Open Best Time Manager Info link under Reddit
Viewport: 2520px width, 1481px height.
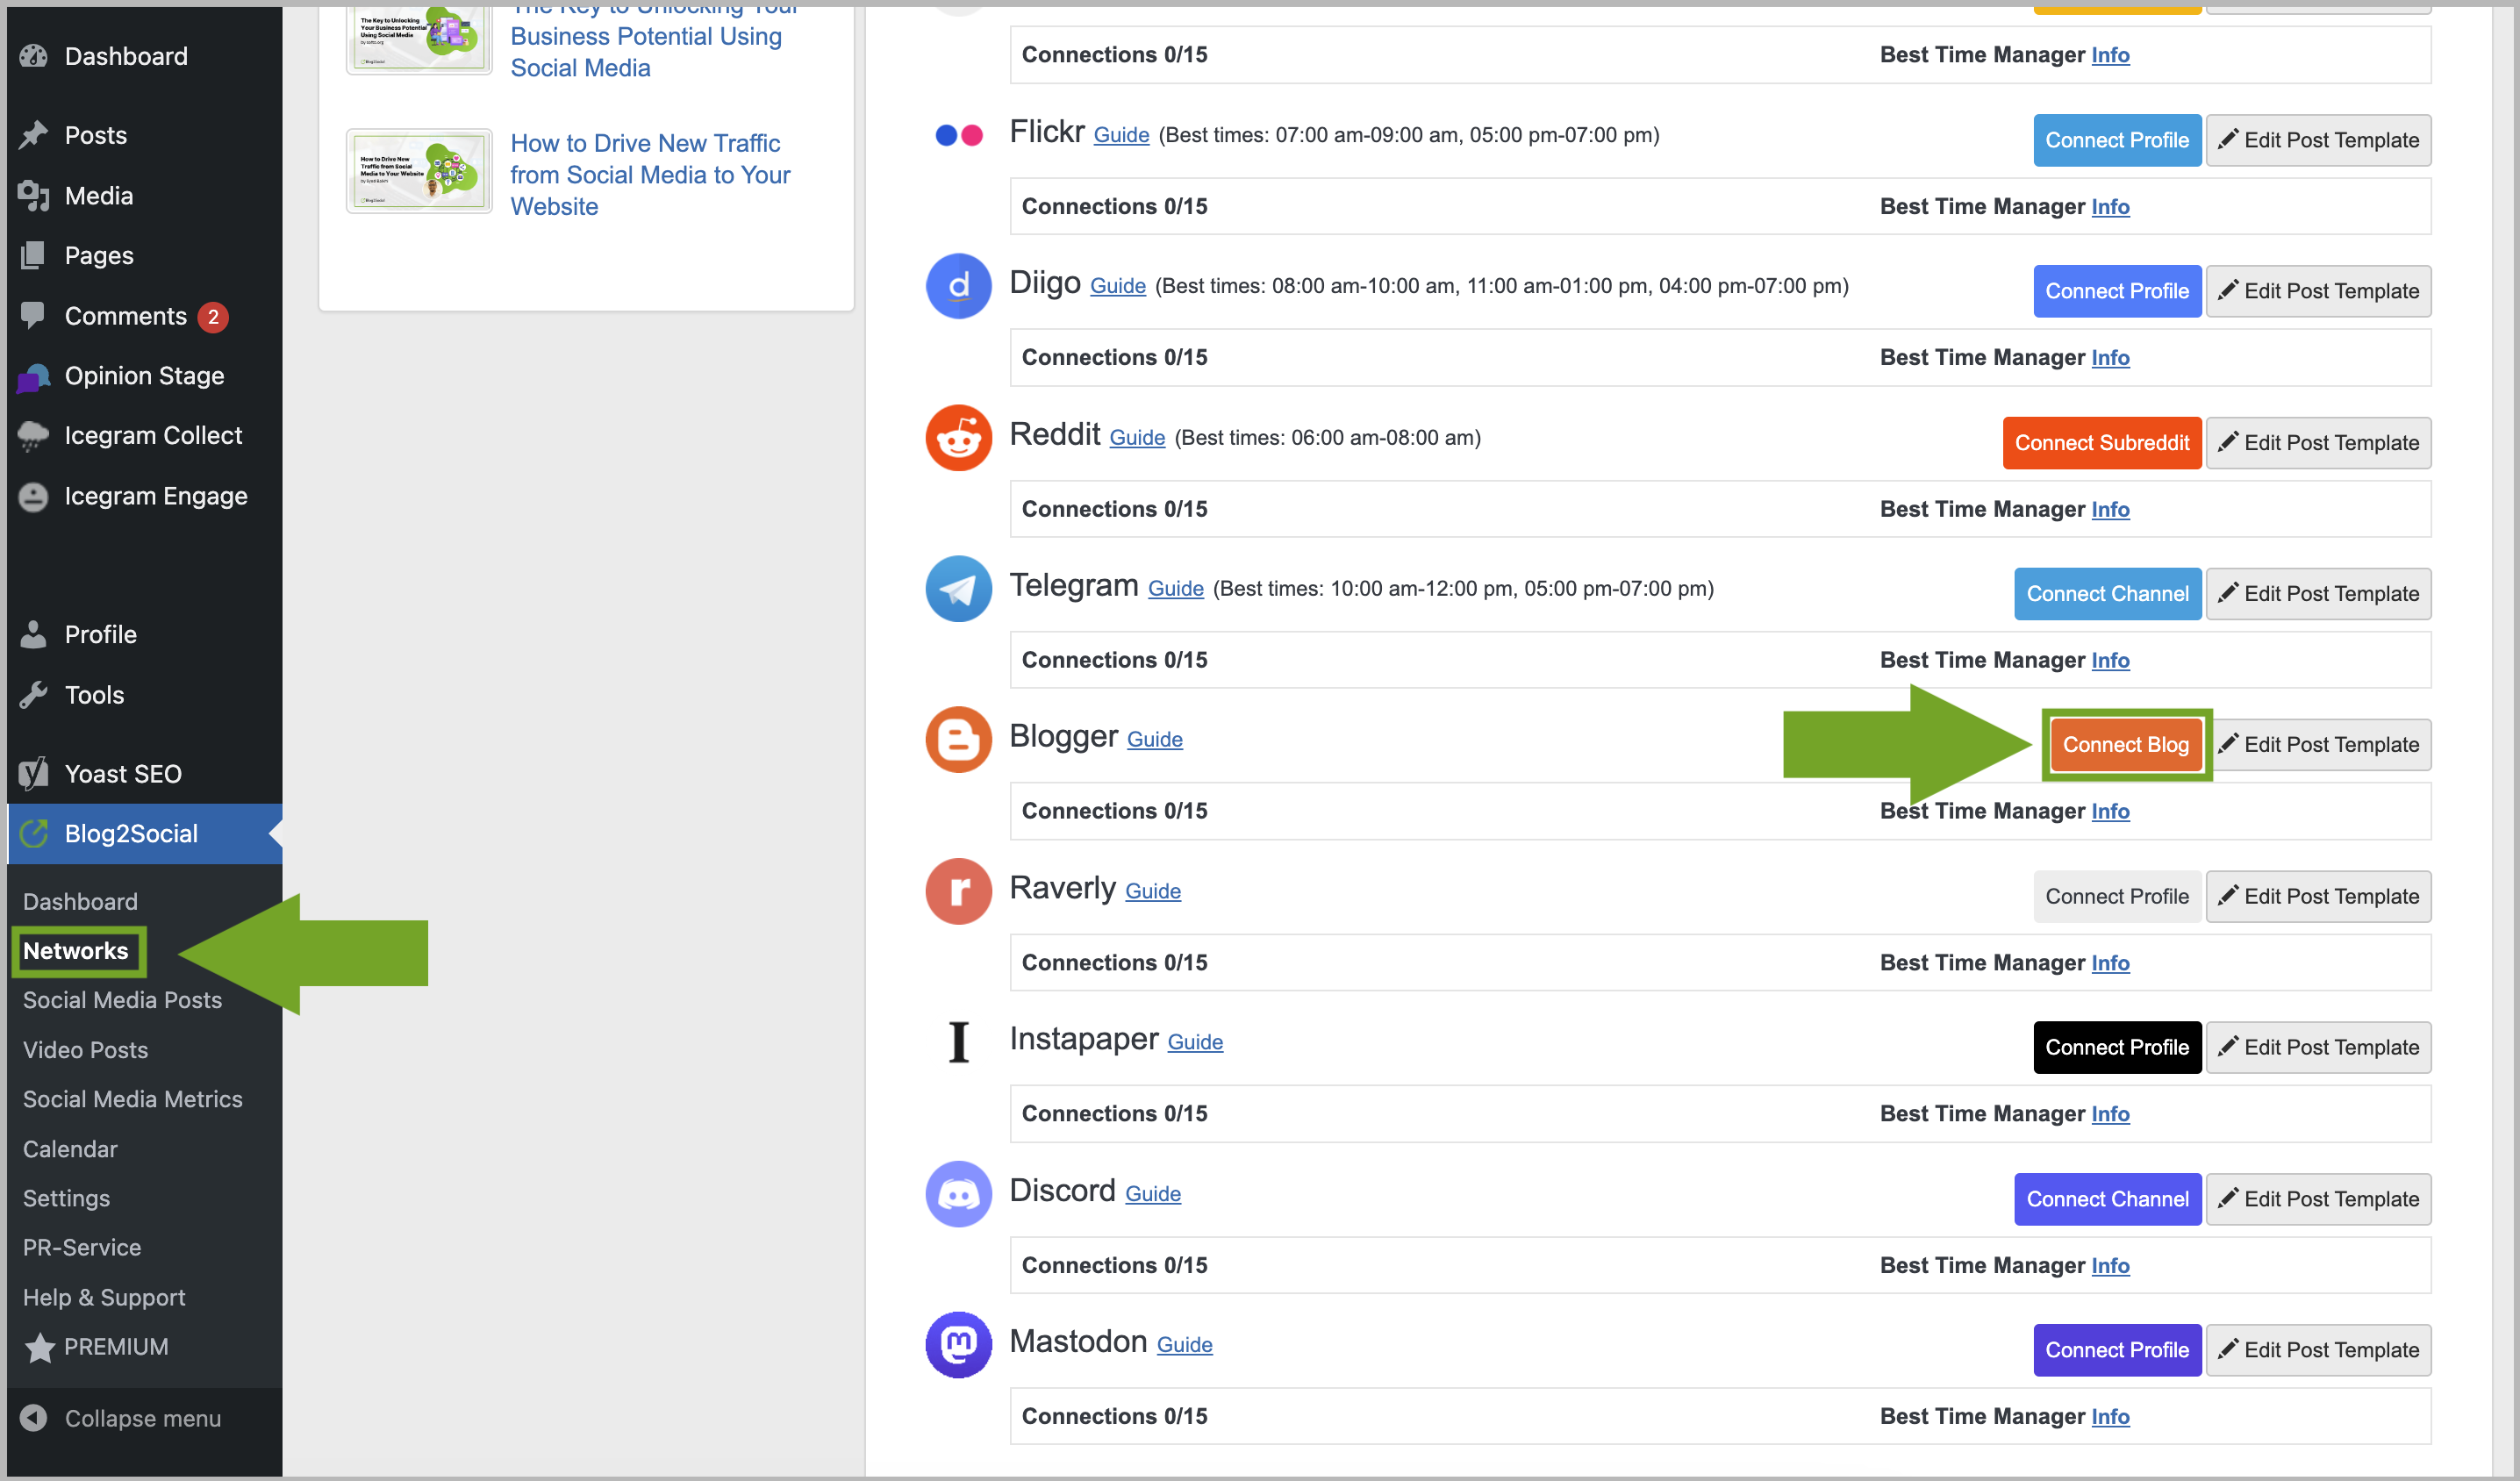pyautogui.click(x=2110, y=509)
